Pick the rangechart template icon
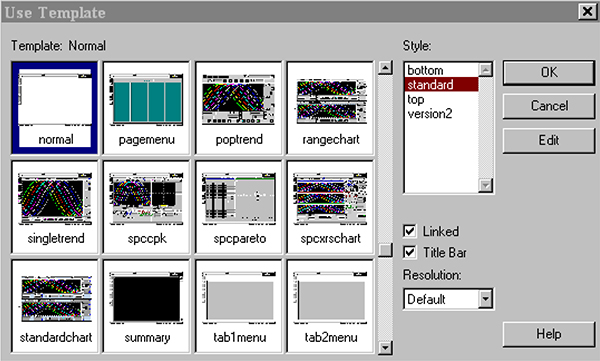 330,108
